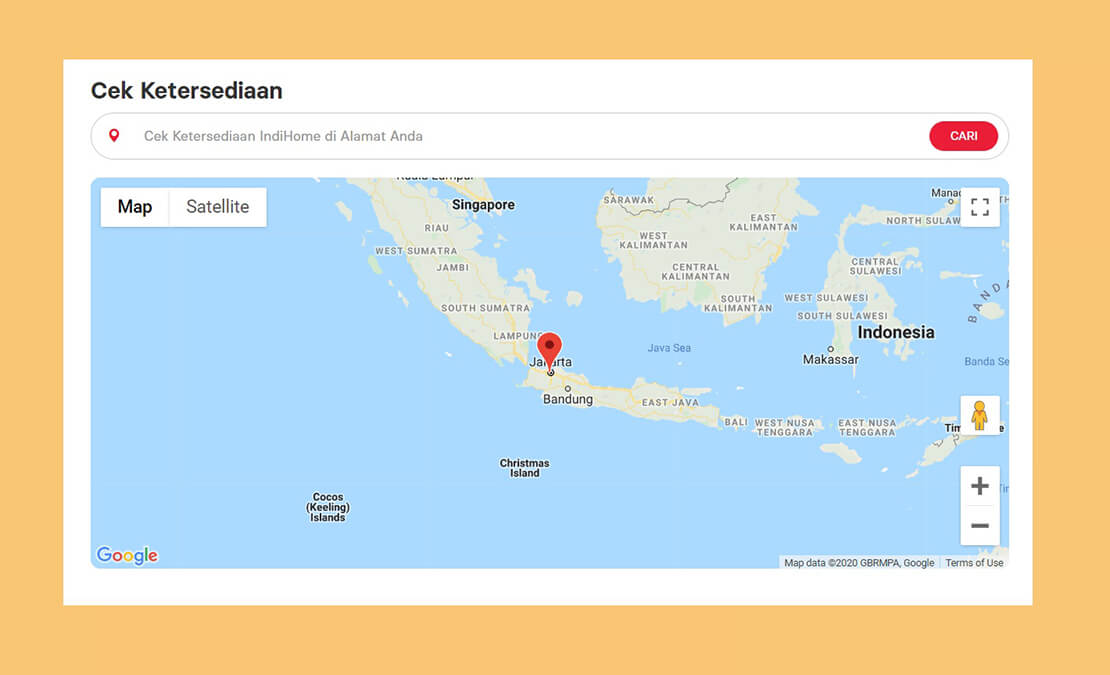Screen dimensions: 1110x675
Task: Toggle fullscreen map view
Action: pyautogui.click(x=980, y=207)
